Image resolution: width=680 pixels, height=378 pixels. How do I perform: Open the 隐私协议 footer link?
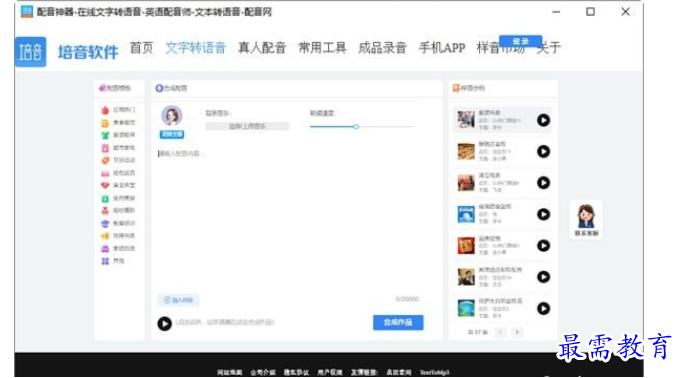(296, 372)
